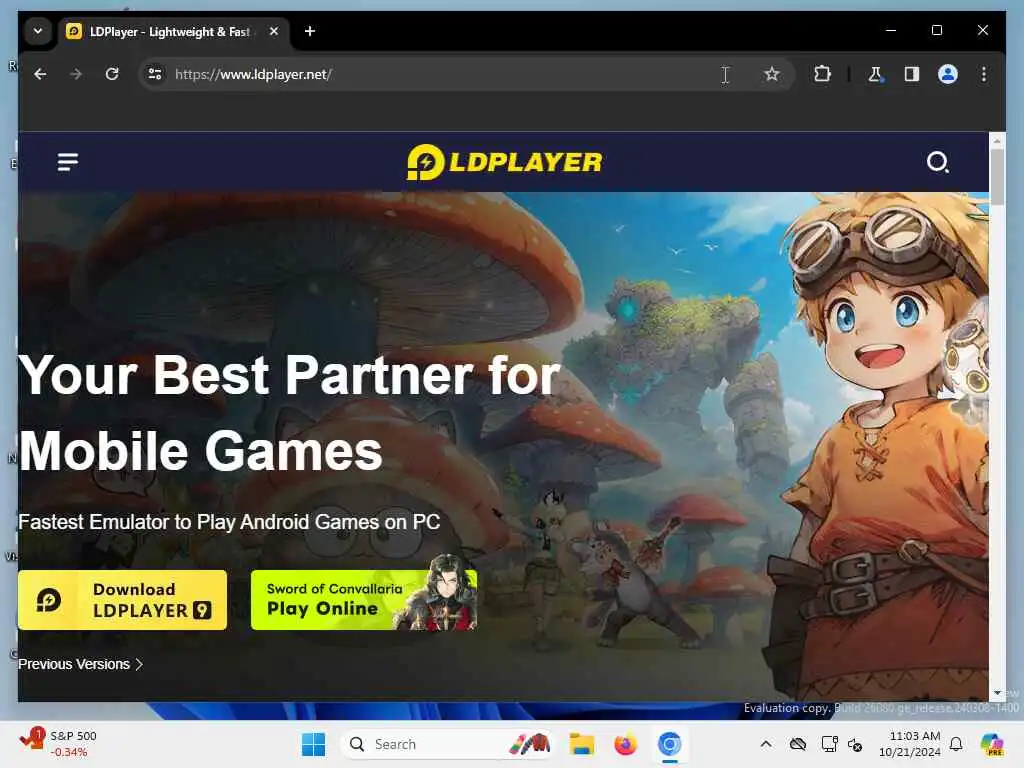Image resolution: width=1024 pixels, height=768 pixels.
Task: Launch Firefox from the taskbar
Action: 626,744
